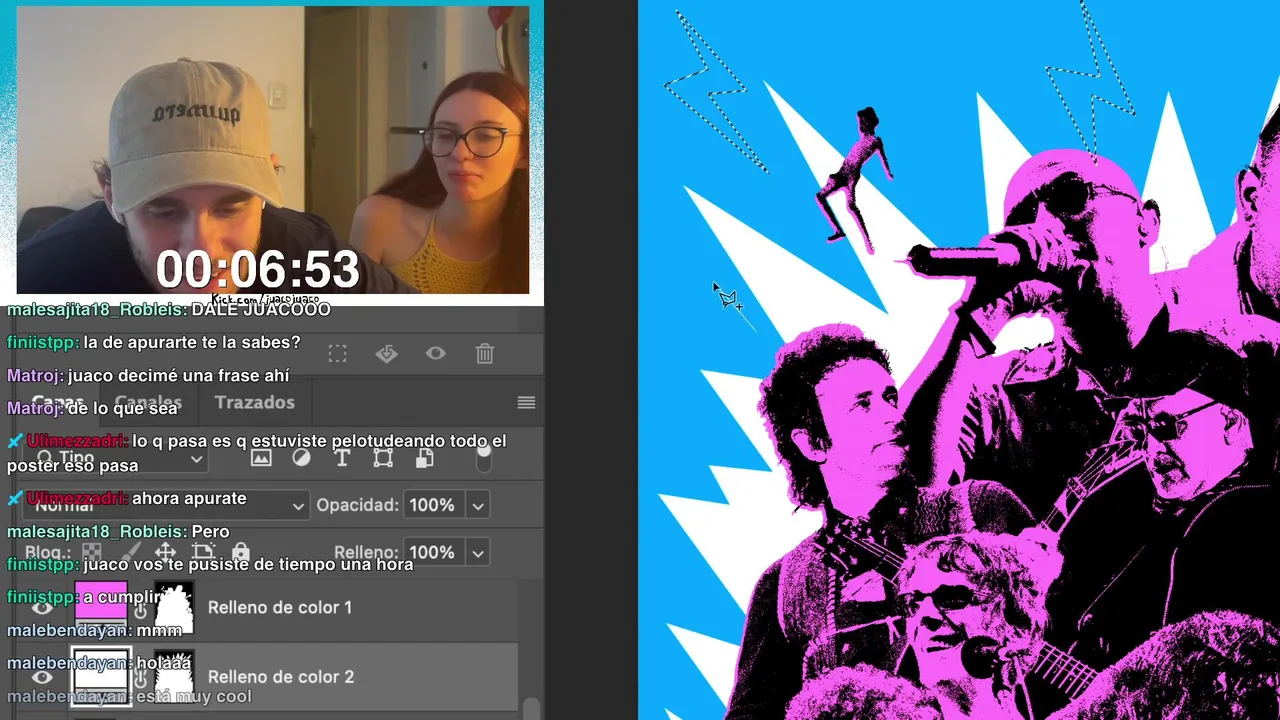Image resolution: width=1280 pixels, height=720 pixels.
Task: Click the 00:06:53 countdown timer
Action: tap(258, 270)
